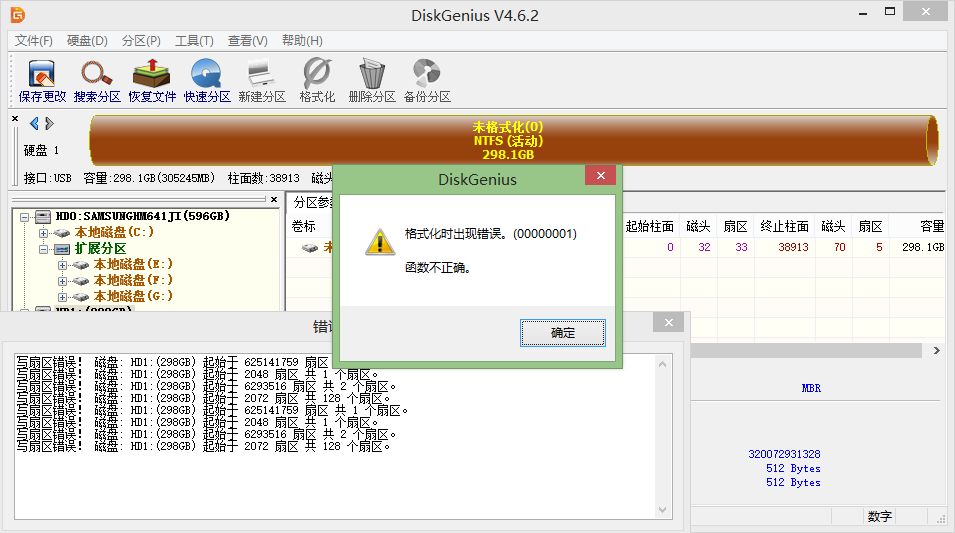Click the warning icon in error dialog
This screenshot has width=955, height=533.
coord(379,242)
